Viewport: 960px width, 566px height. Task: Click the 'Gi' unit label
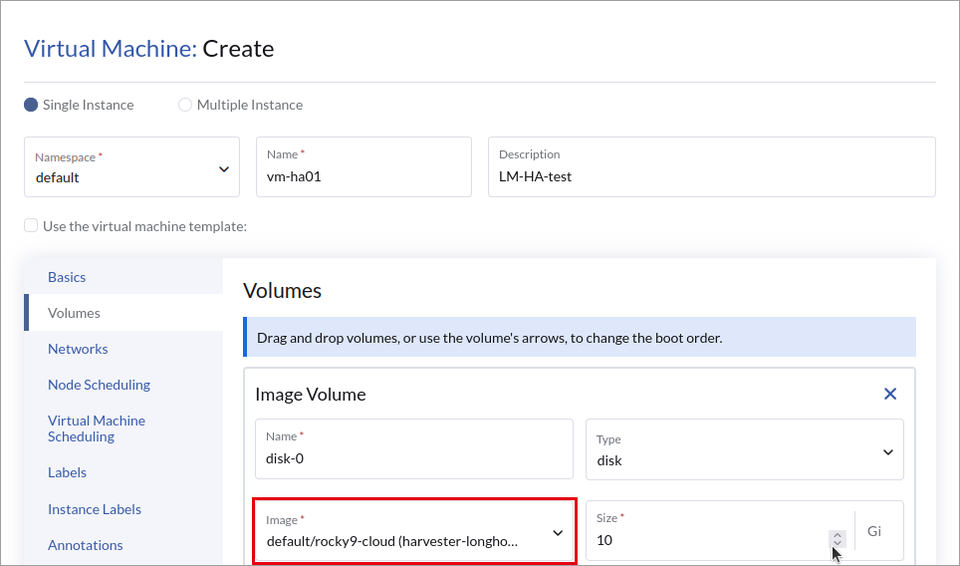pyautogui.click(x=874, y=531)
